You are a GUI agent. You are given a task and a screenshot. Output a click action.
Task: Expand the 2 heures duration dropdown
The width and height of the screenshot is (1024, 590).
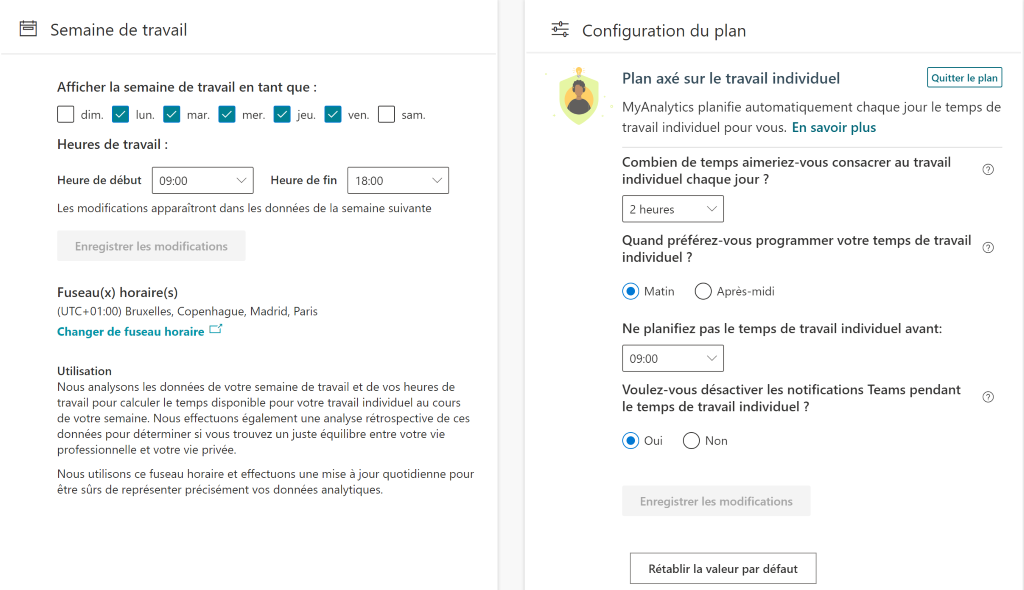672,209
